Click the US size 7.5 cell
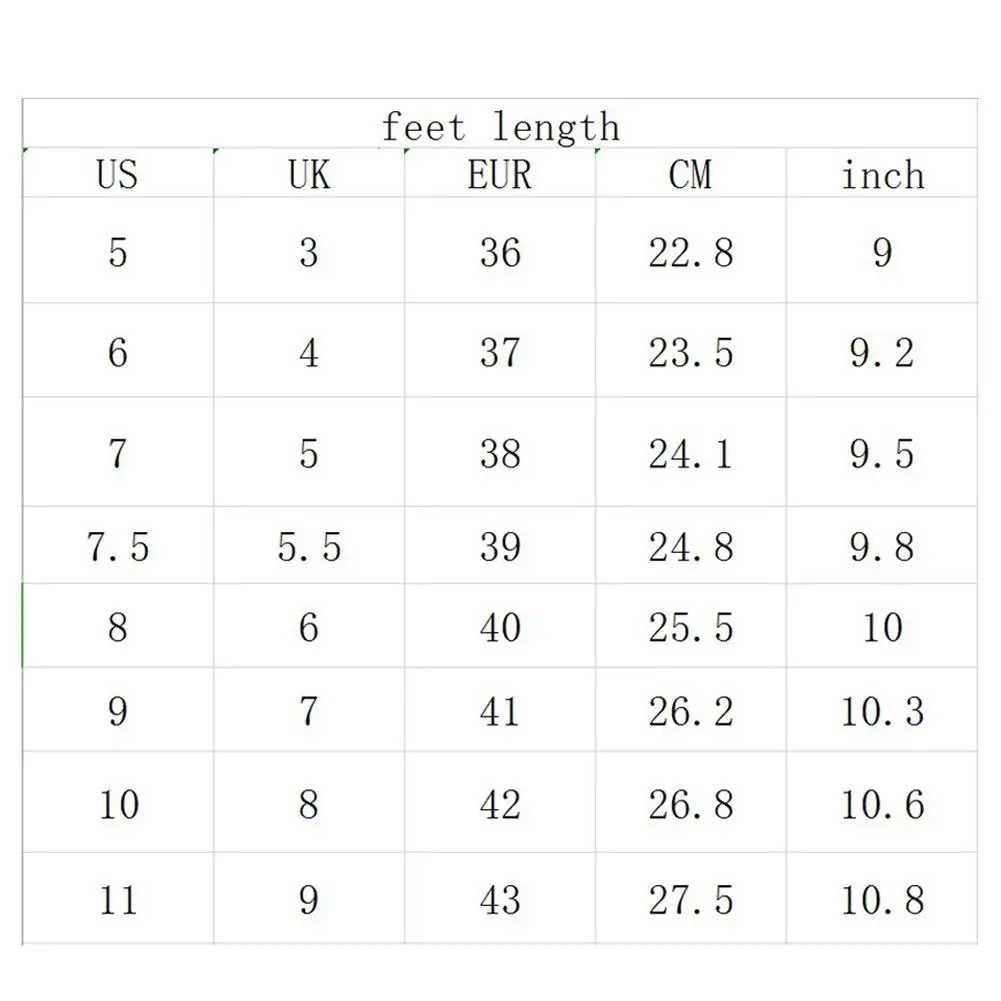The image size is (1001, 1001). tap(117, 546)
